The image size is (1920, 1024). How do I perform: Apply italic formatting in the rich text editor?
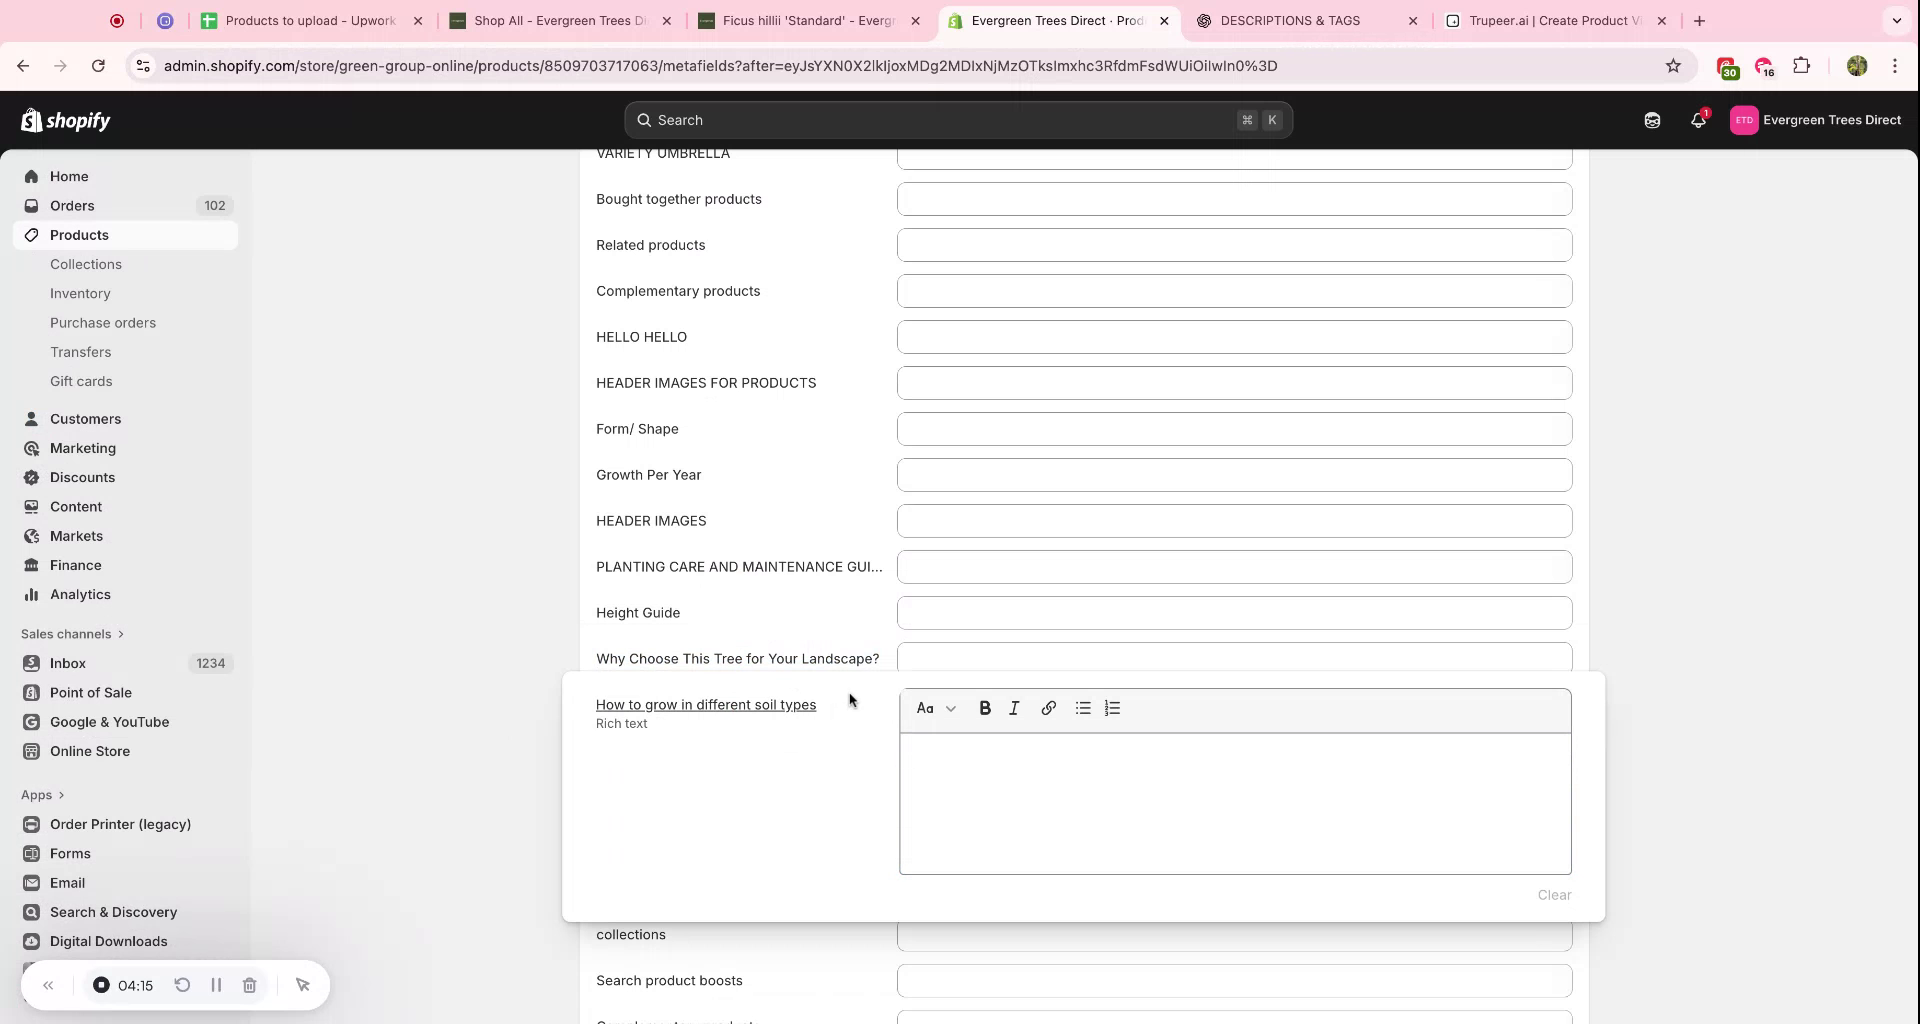[x=1014, y=708]
